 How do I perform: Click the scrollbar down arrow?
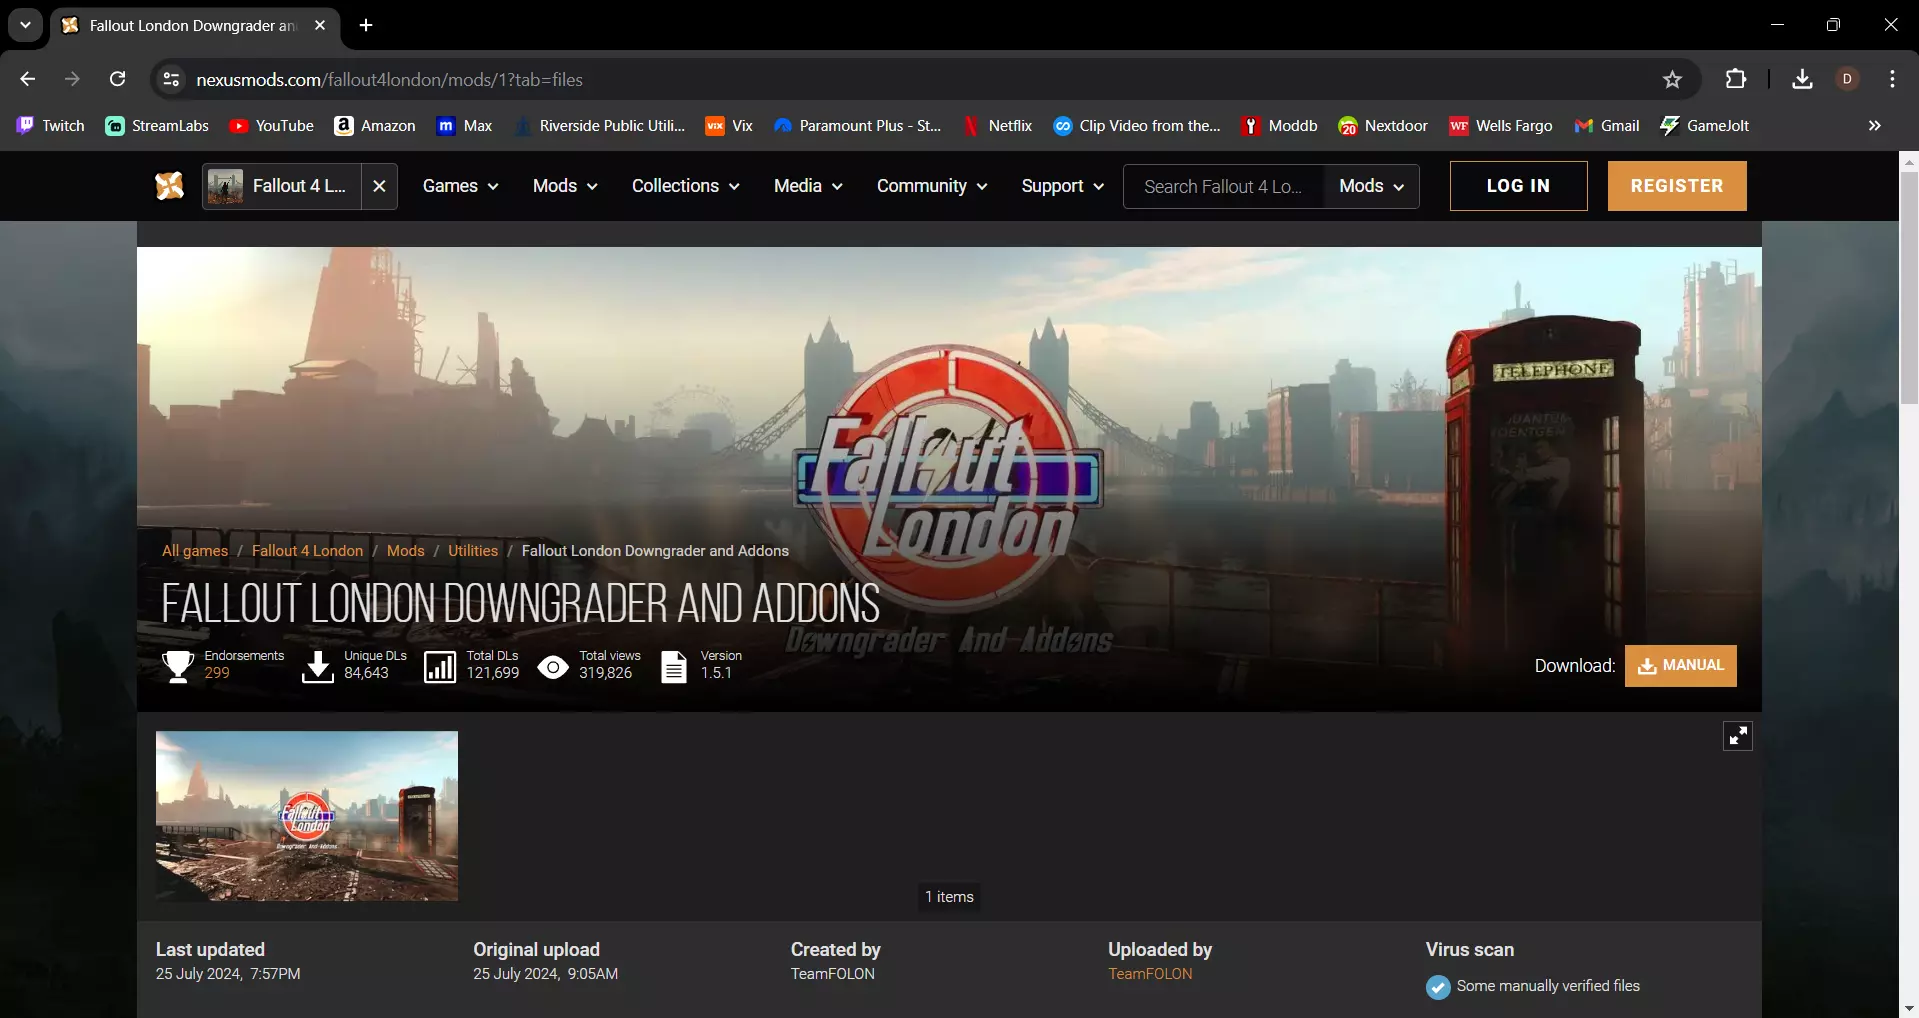(x=1909, y=1008)
